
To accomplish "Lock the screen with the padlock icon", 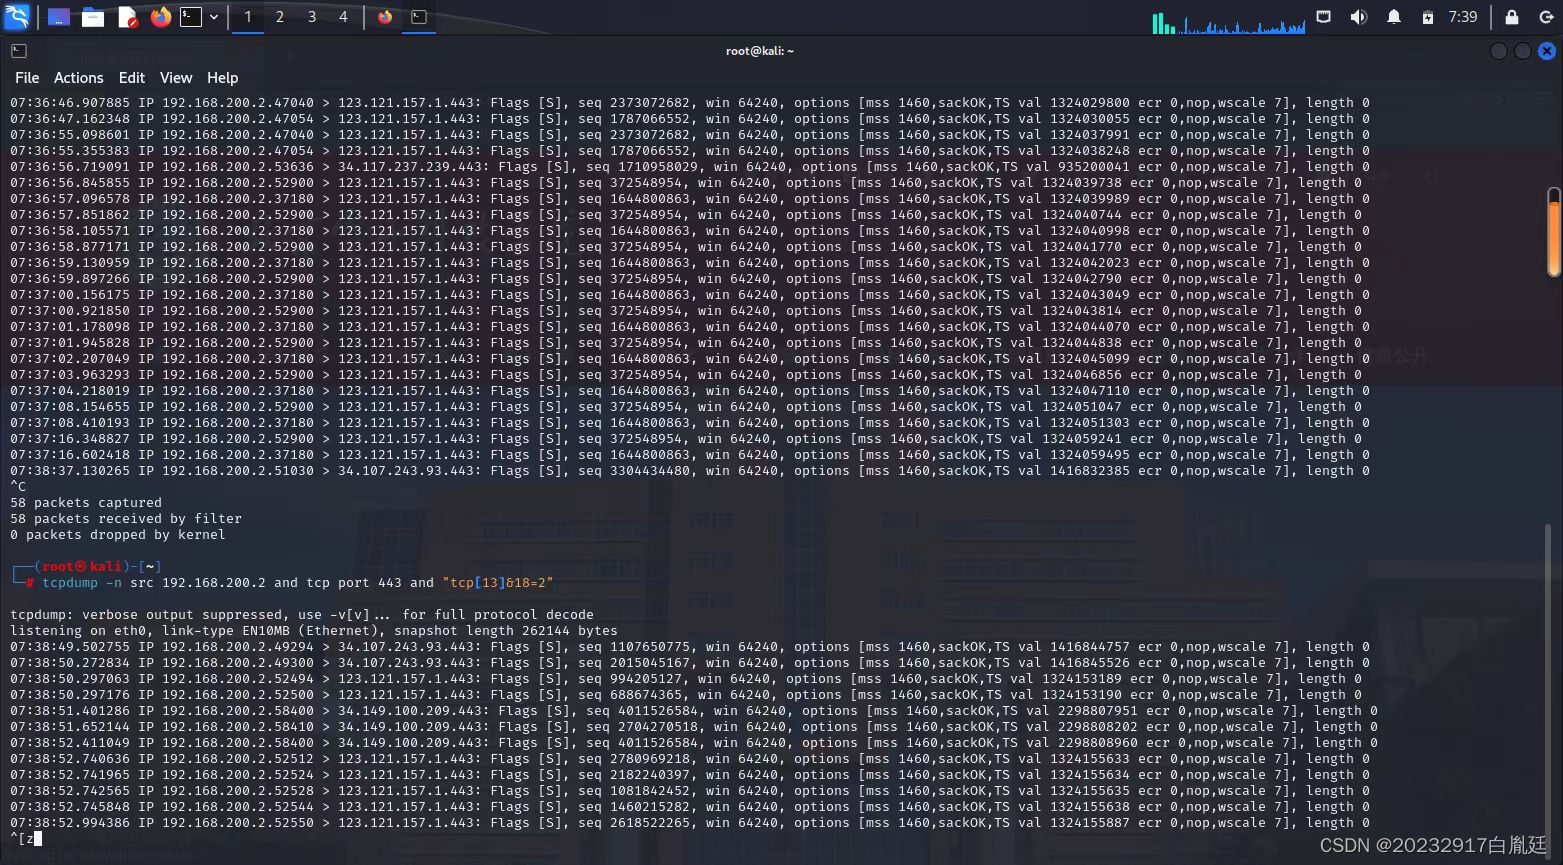I will pos(1512,17).
